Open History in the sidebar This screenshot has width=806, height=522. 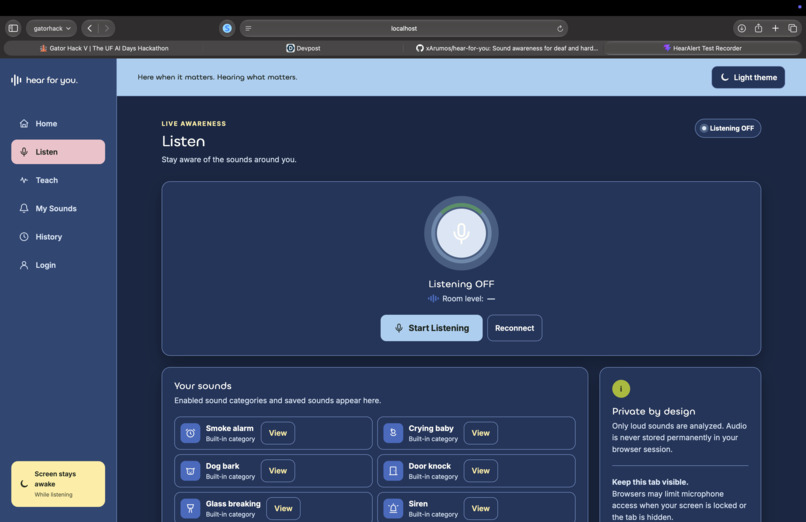(x=58, y=236)
